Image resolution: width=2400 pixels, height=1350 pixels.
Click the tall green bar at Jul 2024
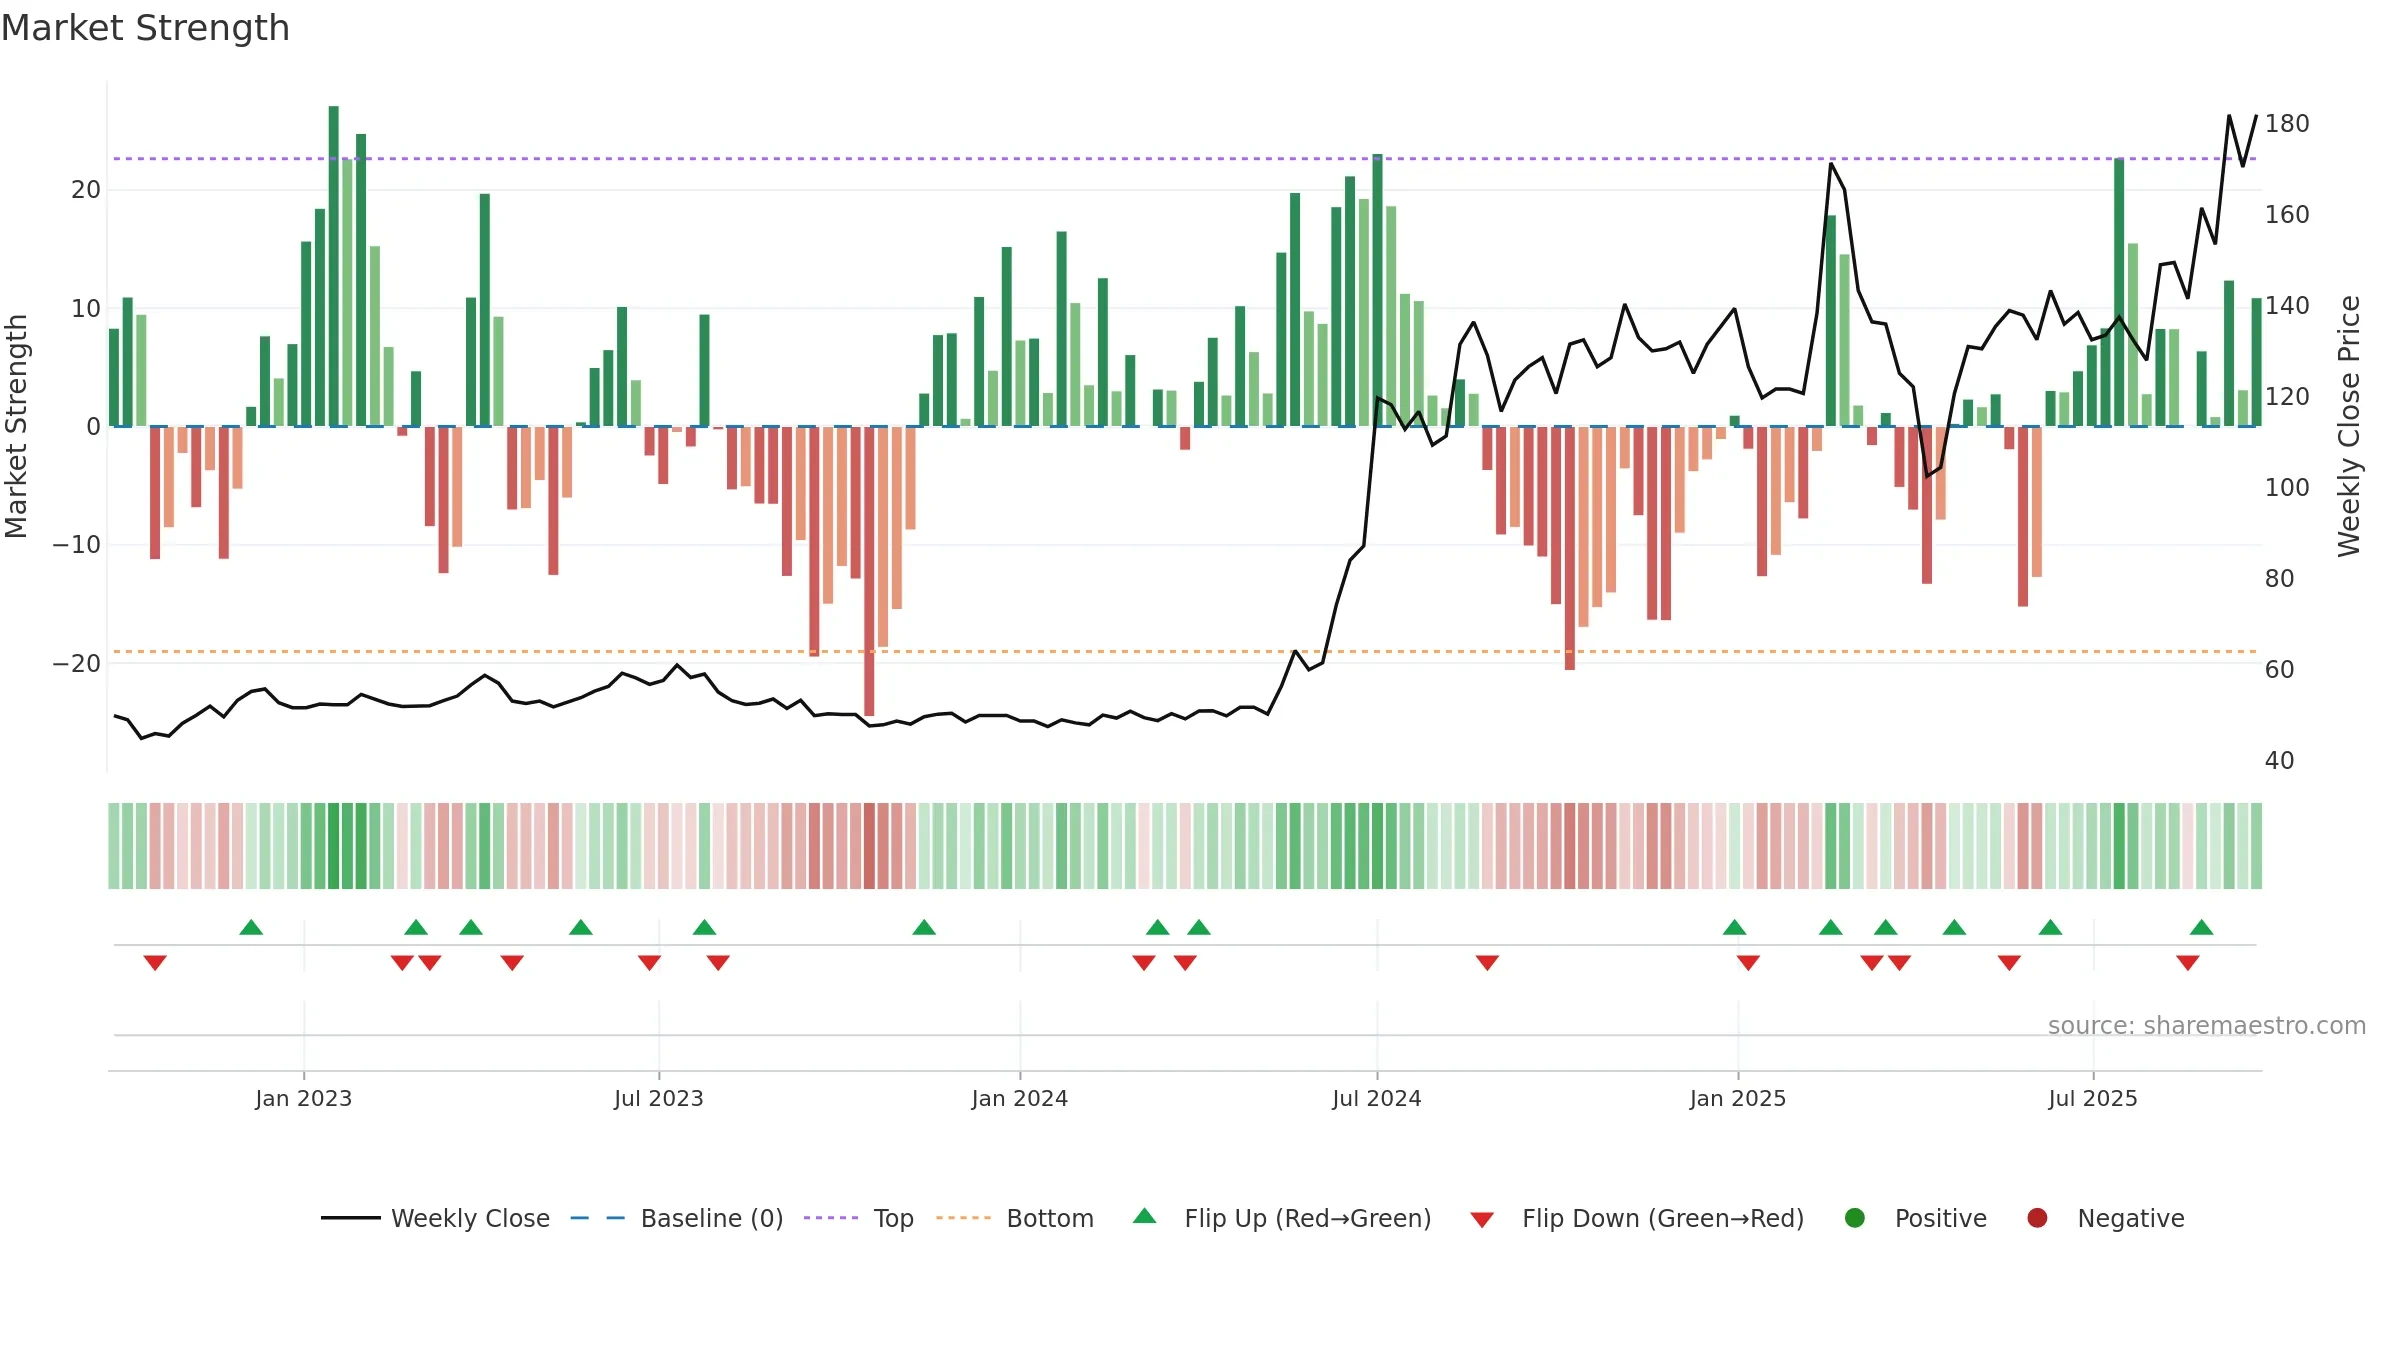point(1377,290)
